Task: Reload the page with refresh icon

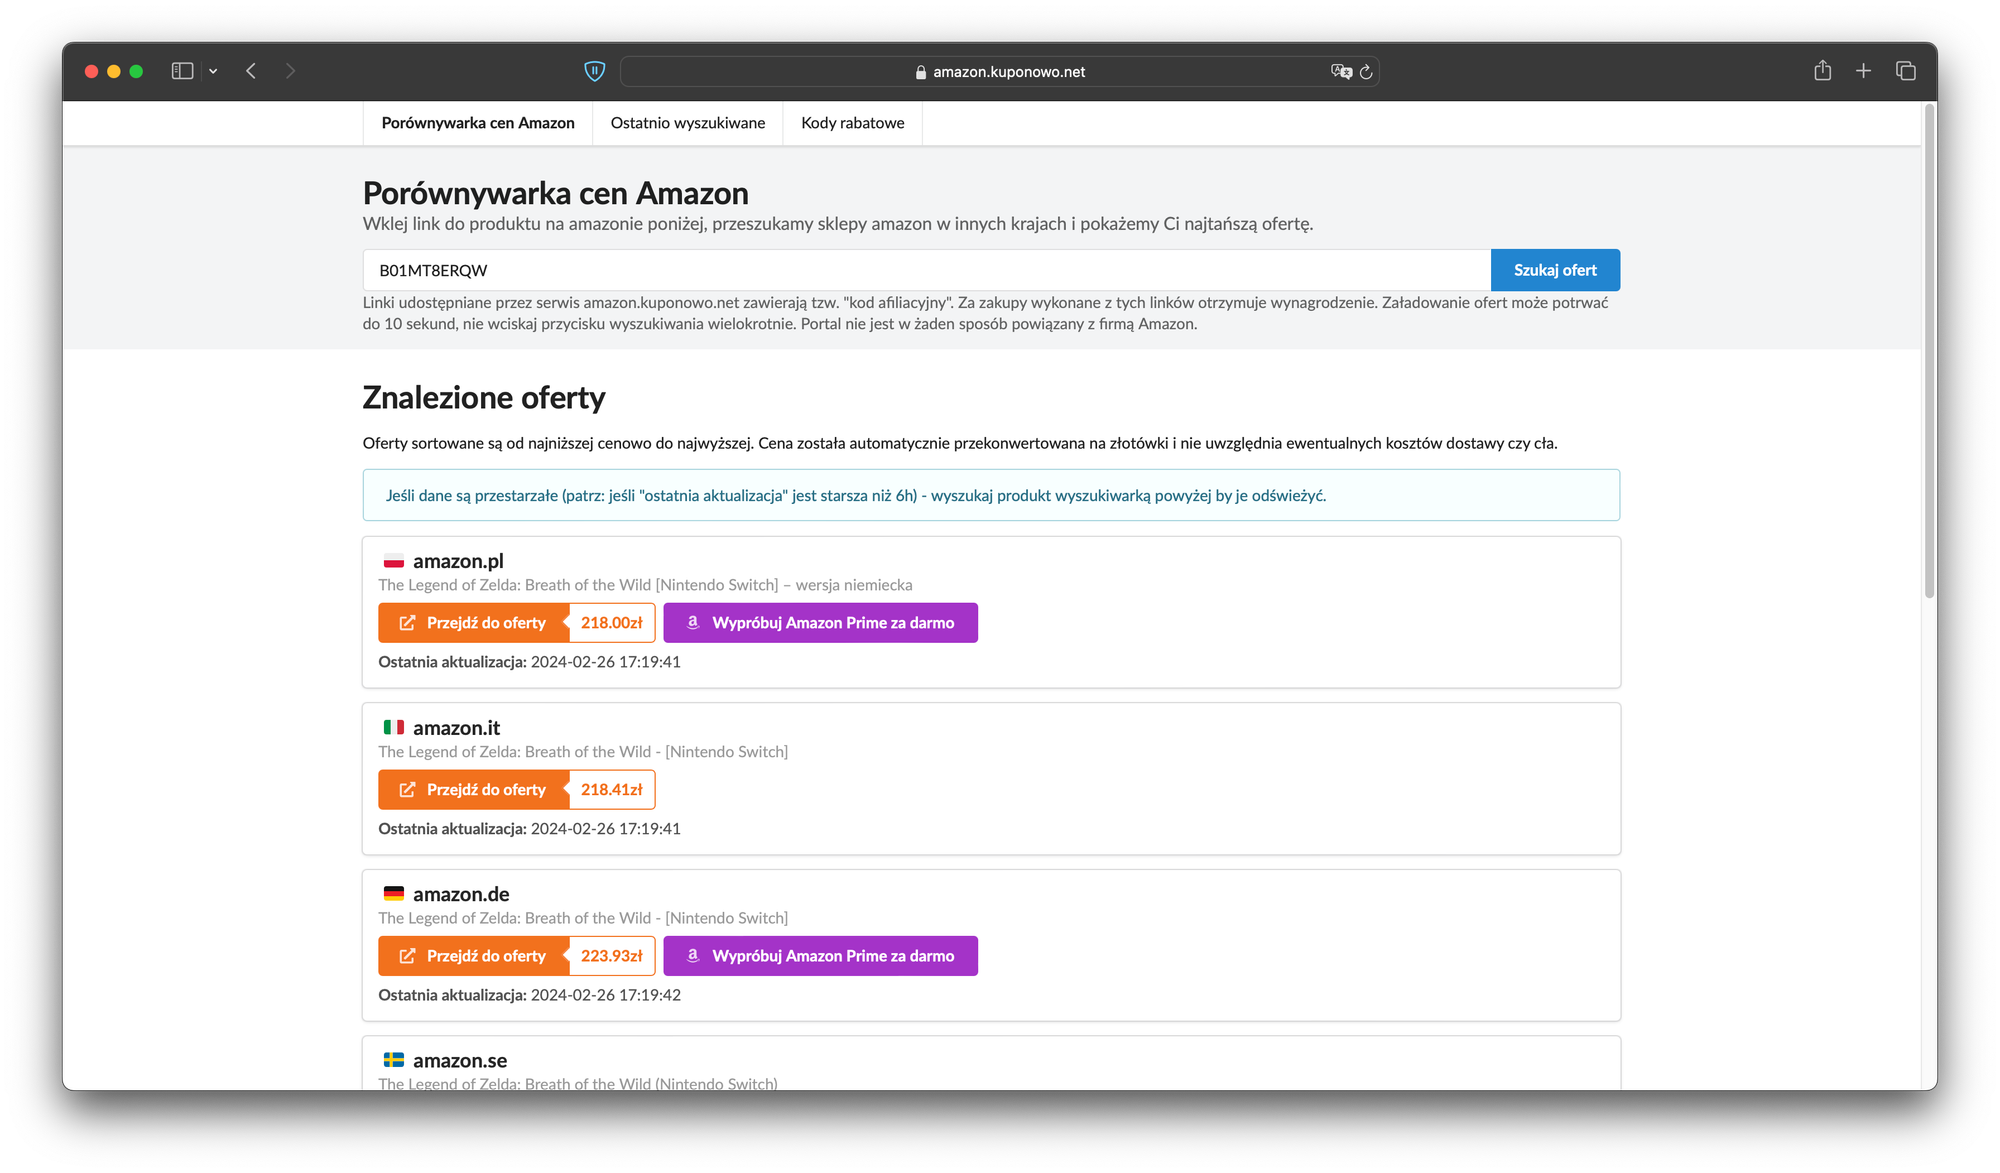Action: tap(1366, 72)
